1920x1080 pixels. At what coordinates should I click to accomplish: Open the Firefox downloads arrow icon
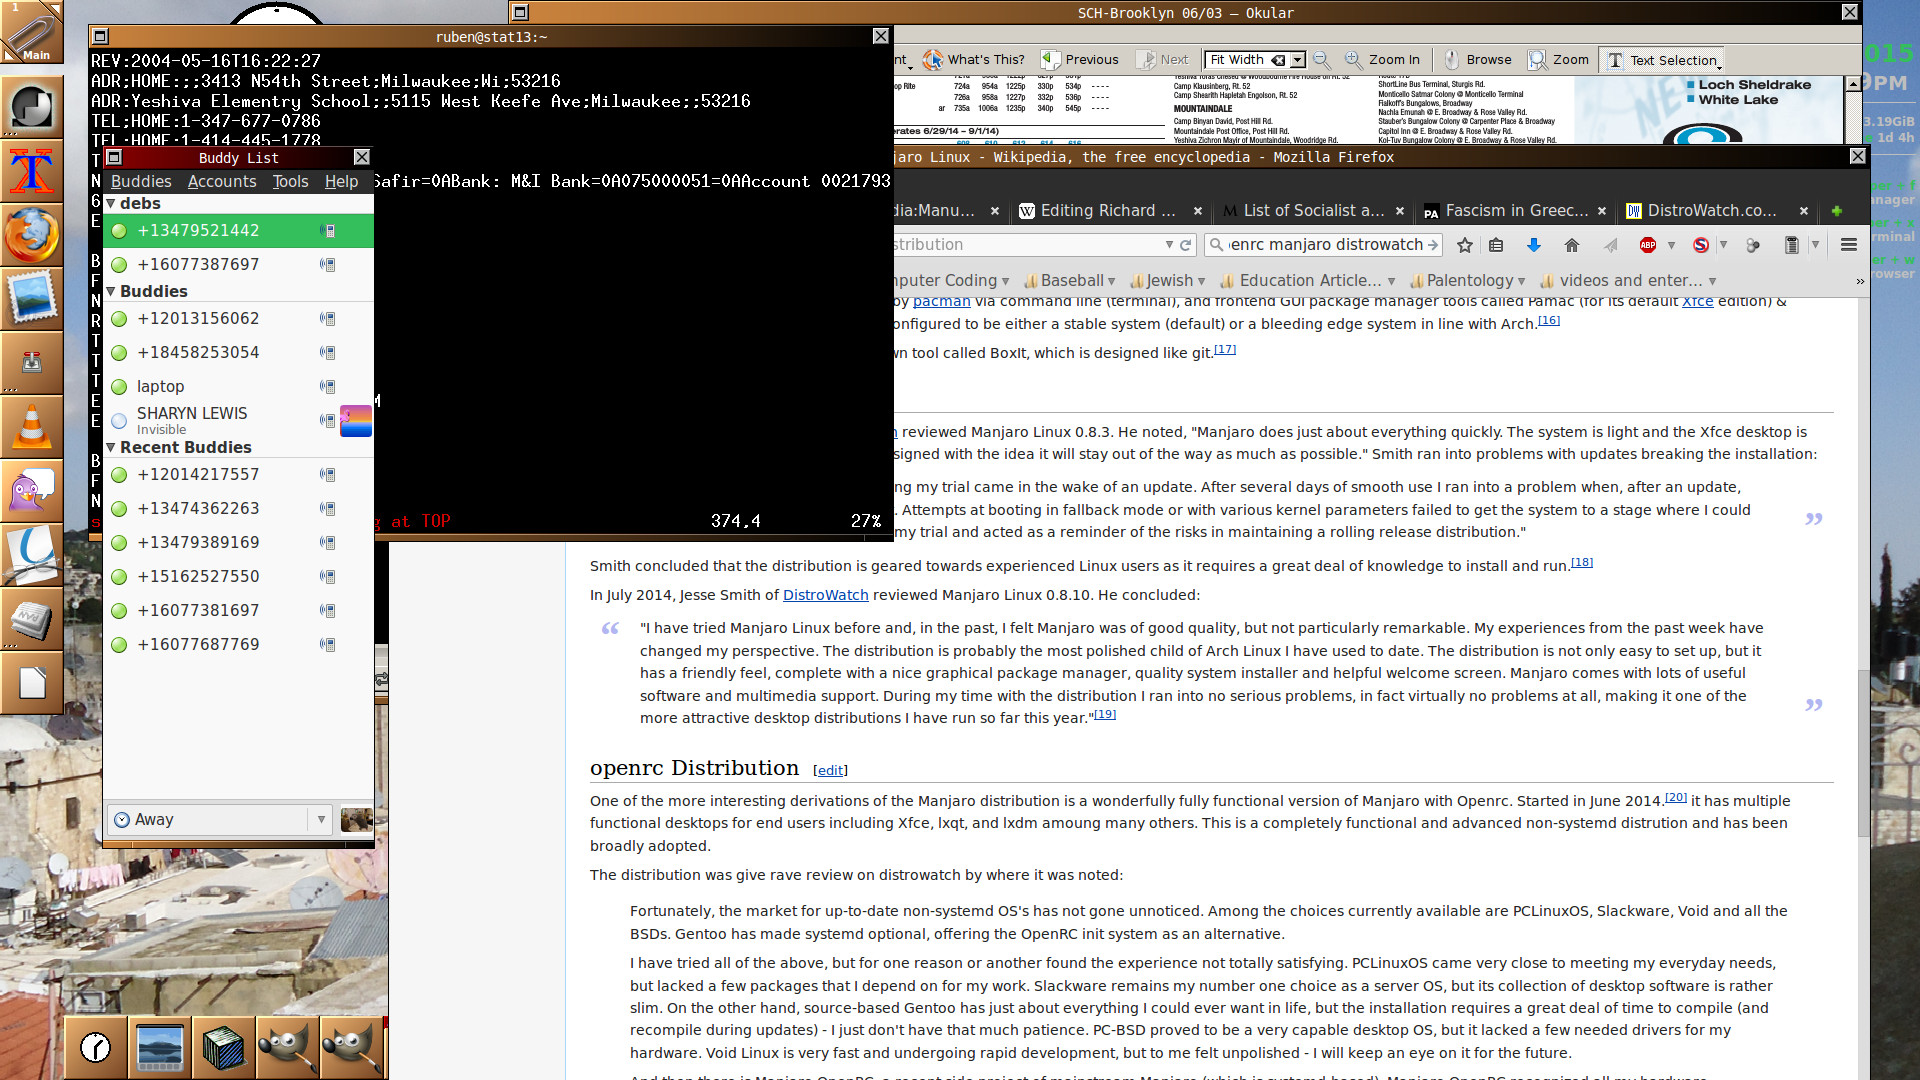[x=1533, y=245]
